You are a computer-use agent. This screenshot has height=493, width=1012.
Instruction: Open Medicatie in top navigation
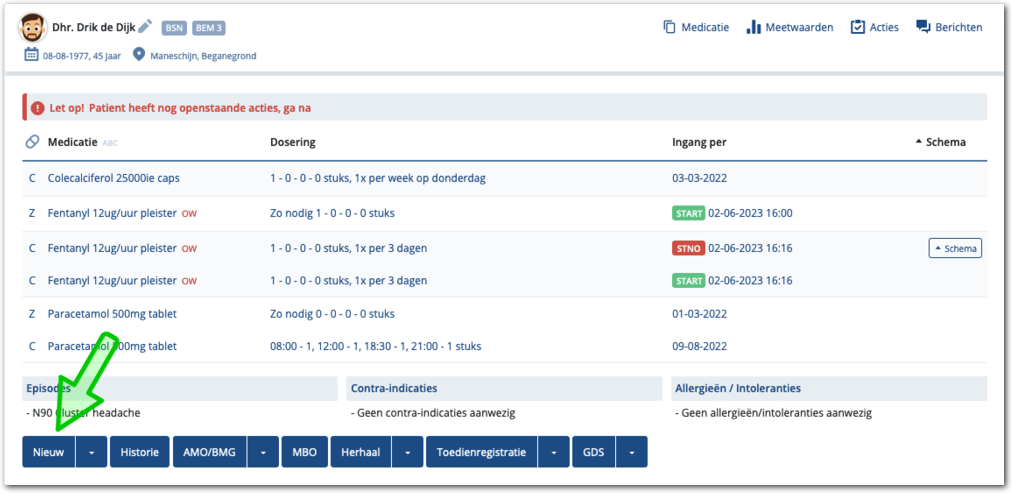tap(696, 28)
